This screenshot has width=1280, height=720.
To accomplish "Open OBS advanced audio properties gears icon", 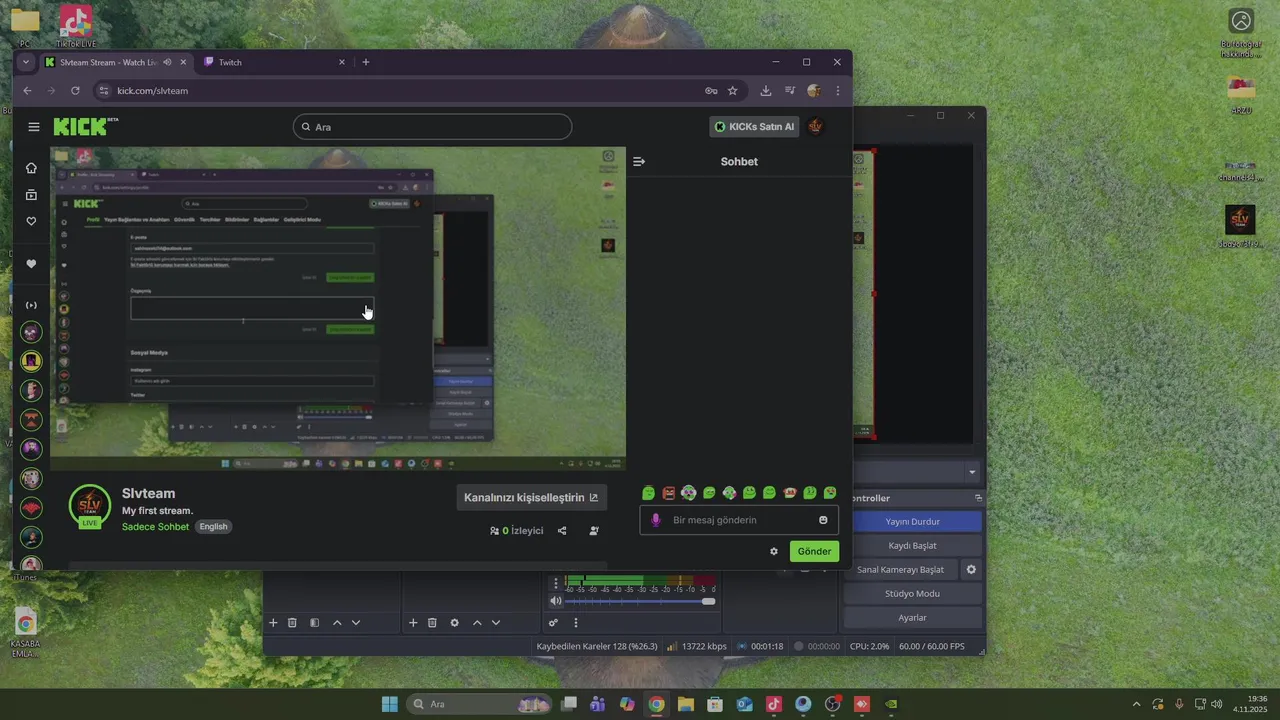I will pyautogui.click(x=553, y=623).
